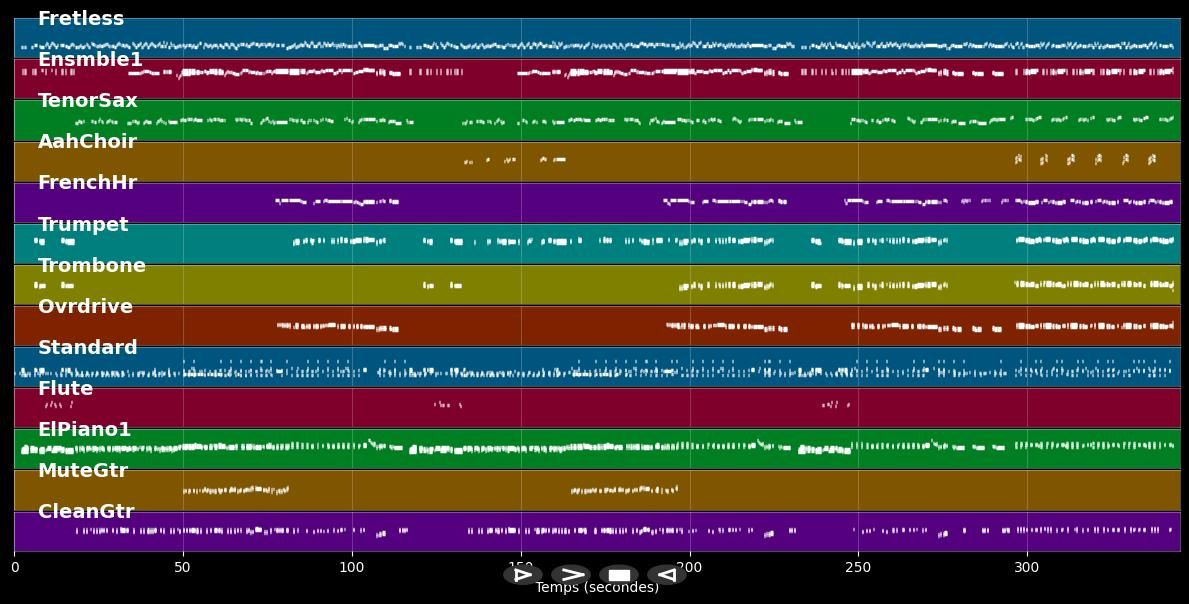Click the white rectangle stop button
The image size is (1189, 604).
click(619, 575)
